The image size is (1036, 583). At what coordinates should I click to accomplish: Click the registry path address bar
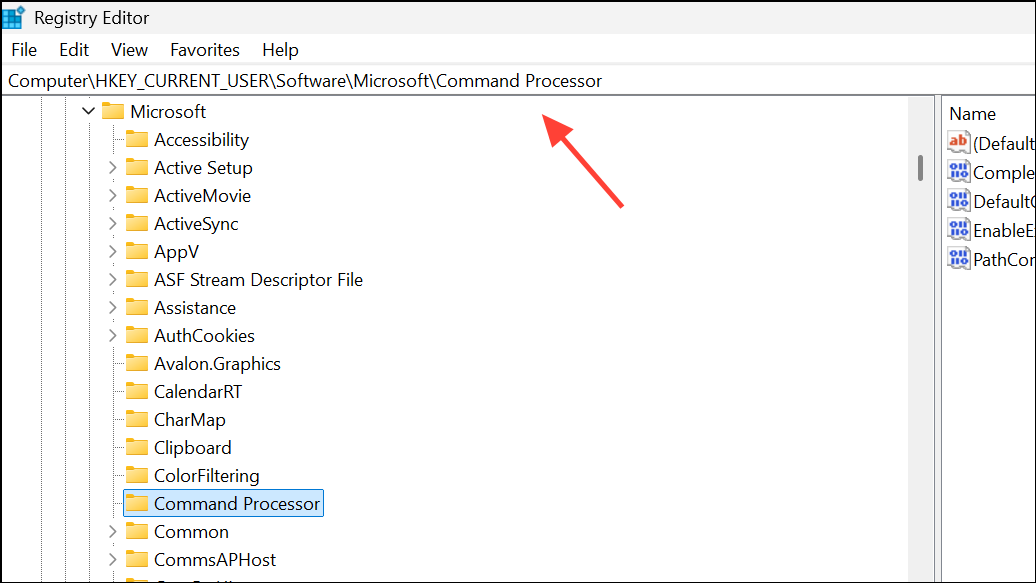pos(518,81)
